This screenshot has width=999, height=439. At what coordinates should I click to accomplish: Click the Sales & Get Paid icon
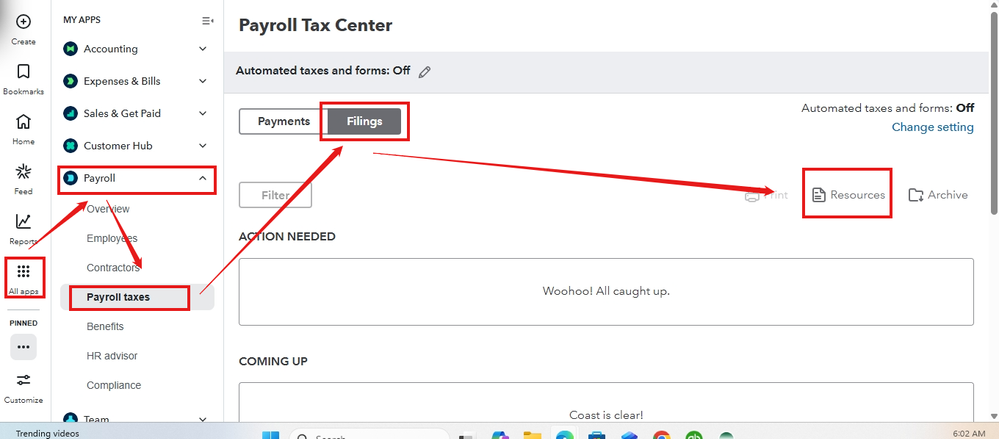70,113
